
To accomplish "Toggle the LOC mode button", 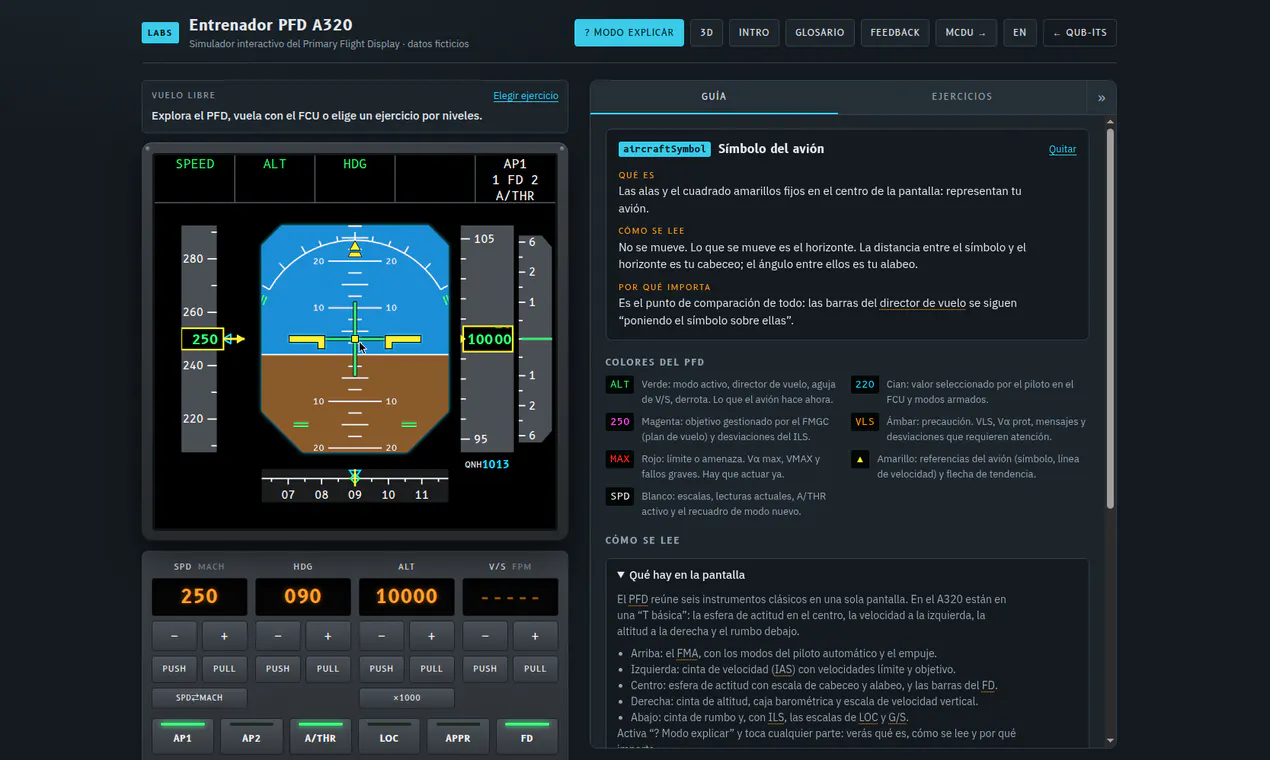I will point(389,736).
